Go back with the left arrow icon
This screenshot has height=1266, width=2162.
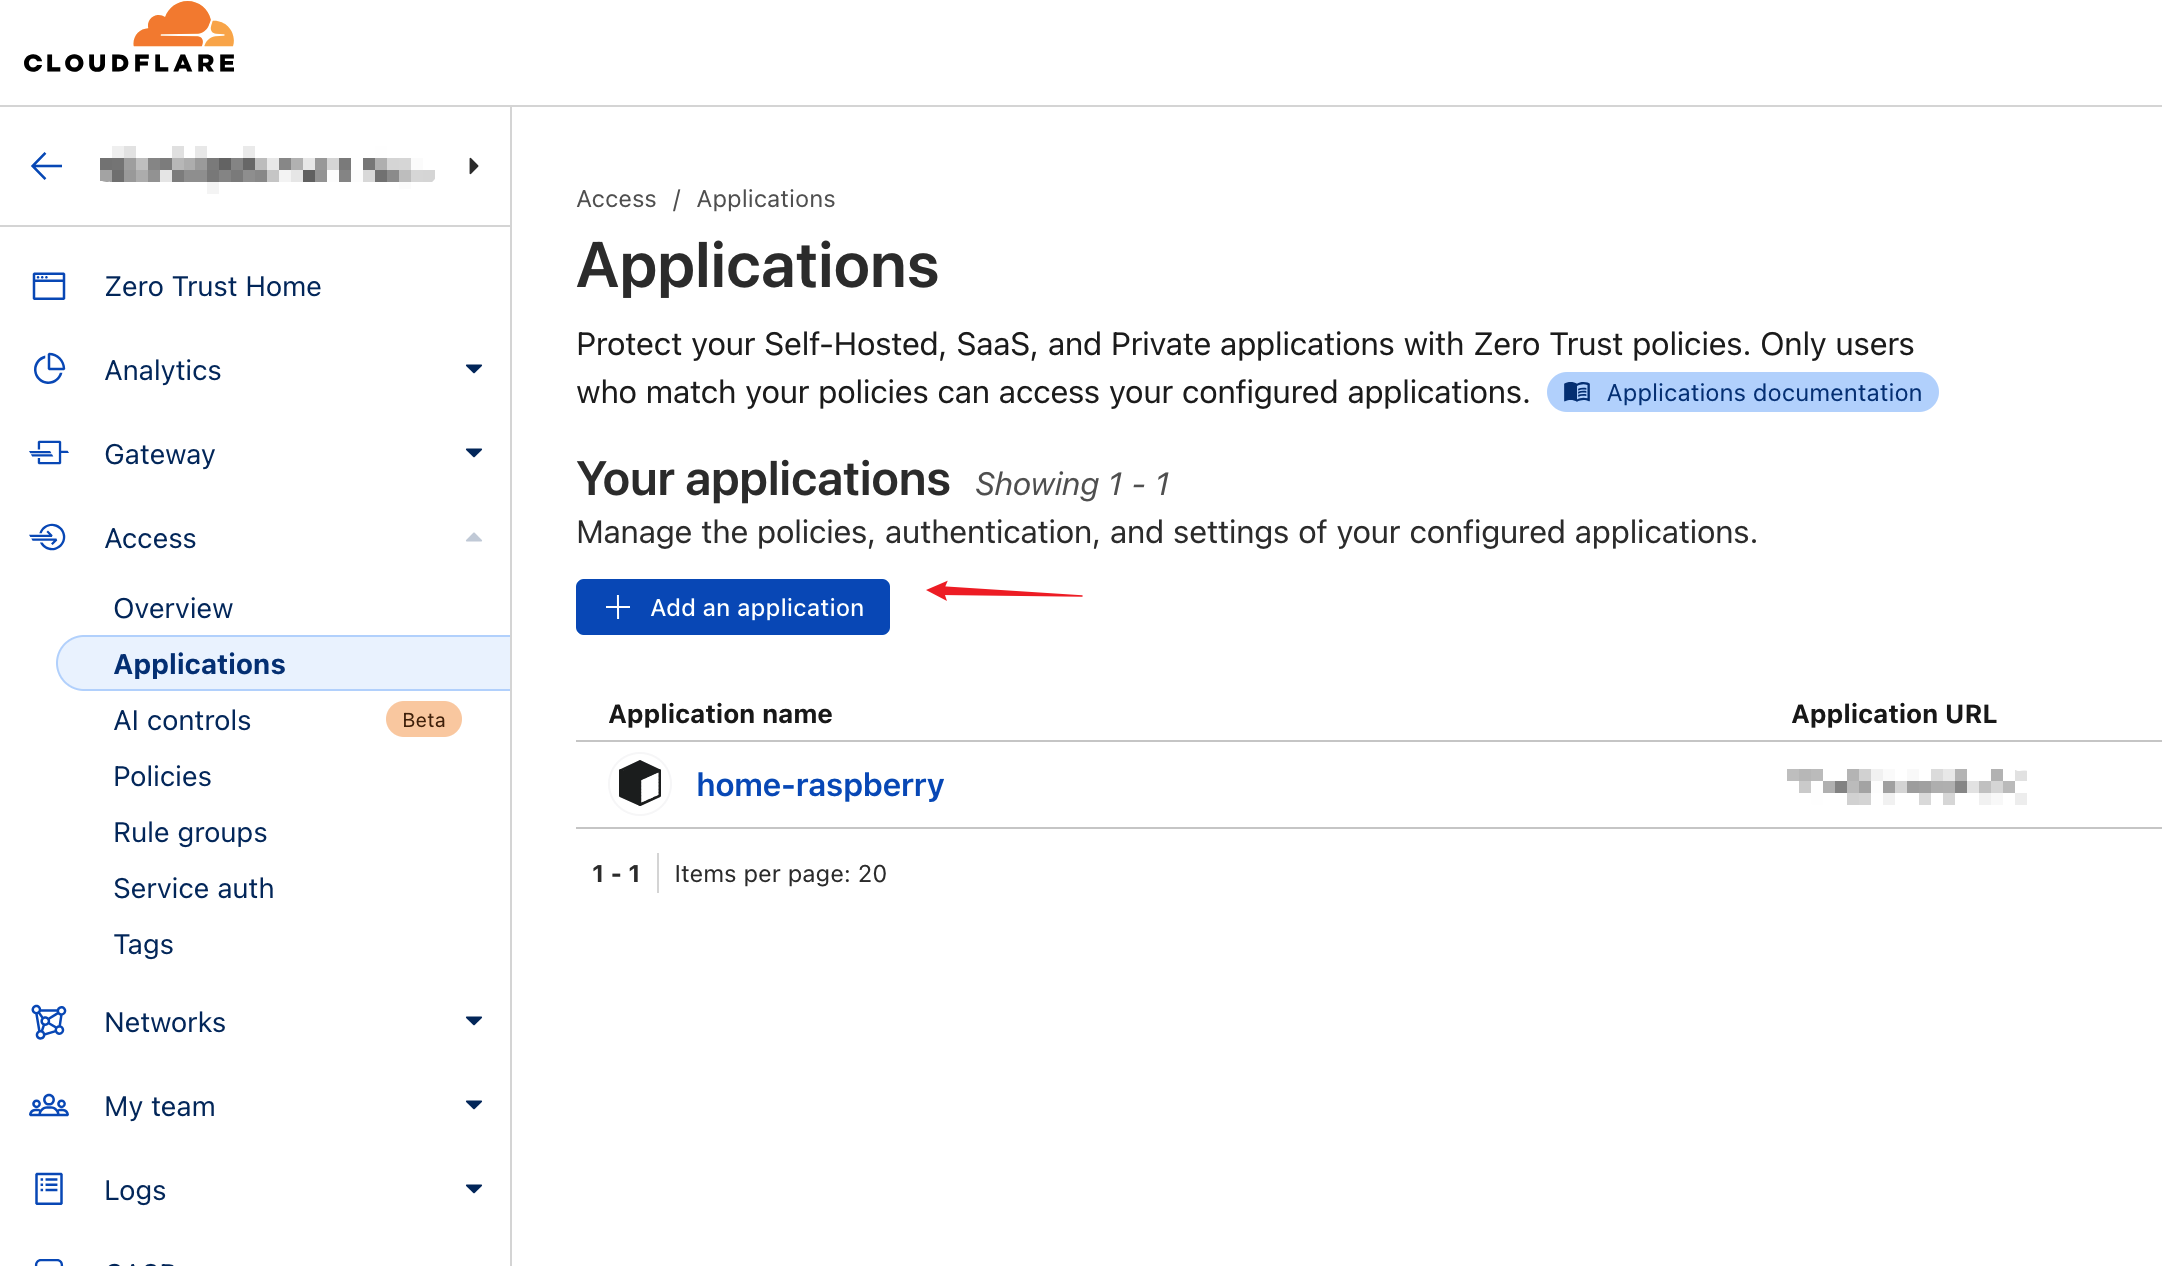coord(47,166)
